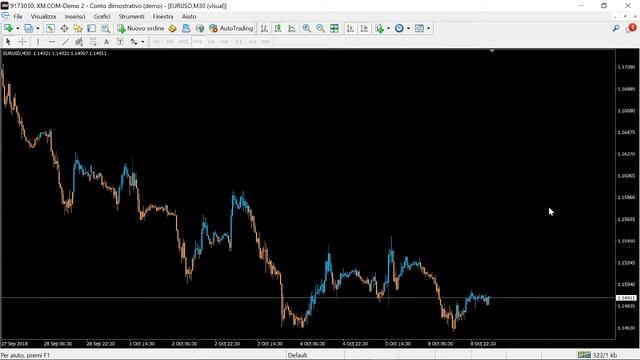Expand the Indicators dropdown arrow
Screen dimensions: 640x360
tap(388, 28)
